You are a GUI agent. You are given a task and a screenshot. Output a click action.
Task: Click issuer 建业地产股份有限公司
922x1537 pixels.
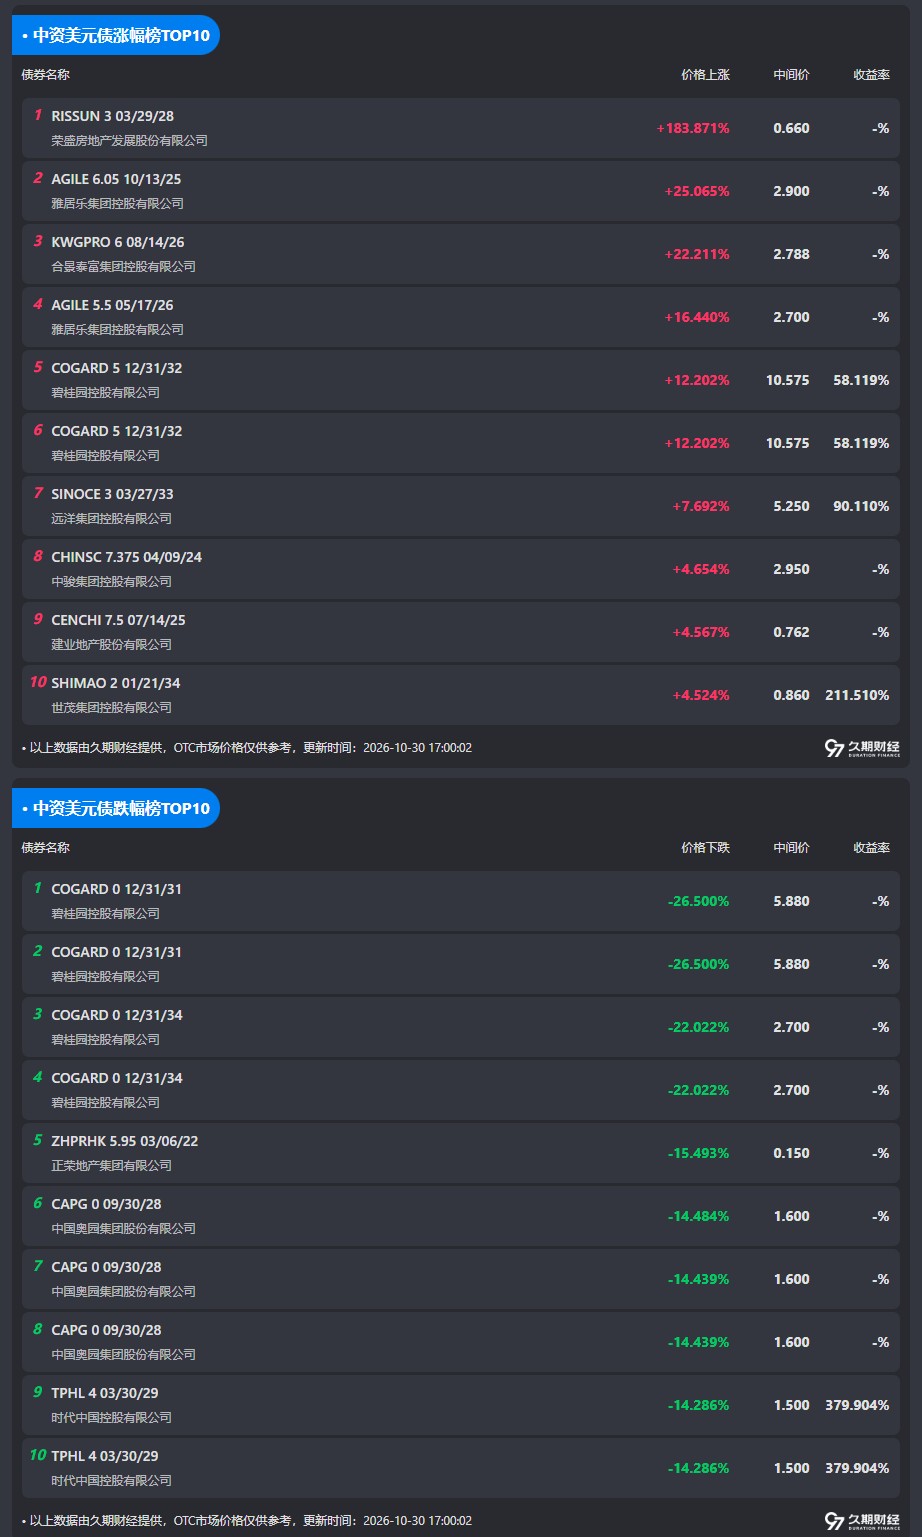click(x=112, y=645)
